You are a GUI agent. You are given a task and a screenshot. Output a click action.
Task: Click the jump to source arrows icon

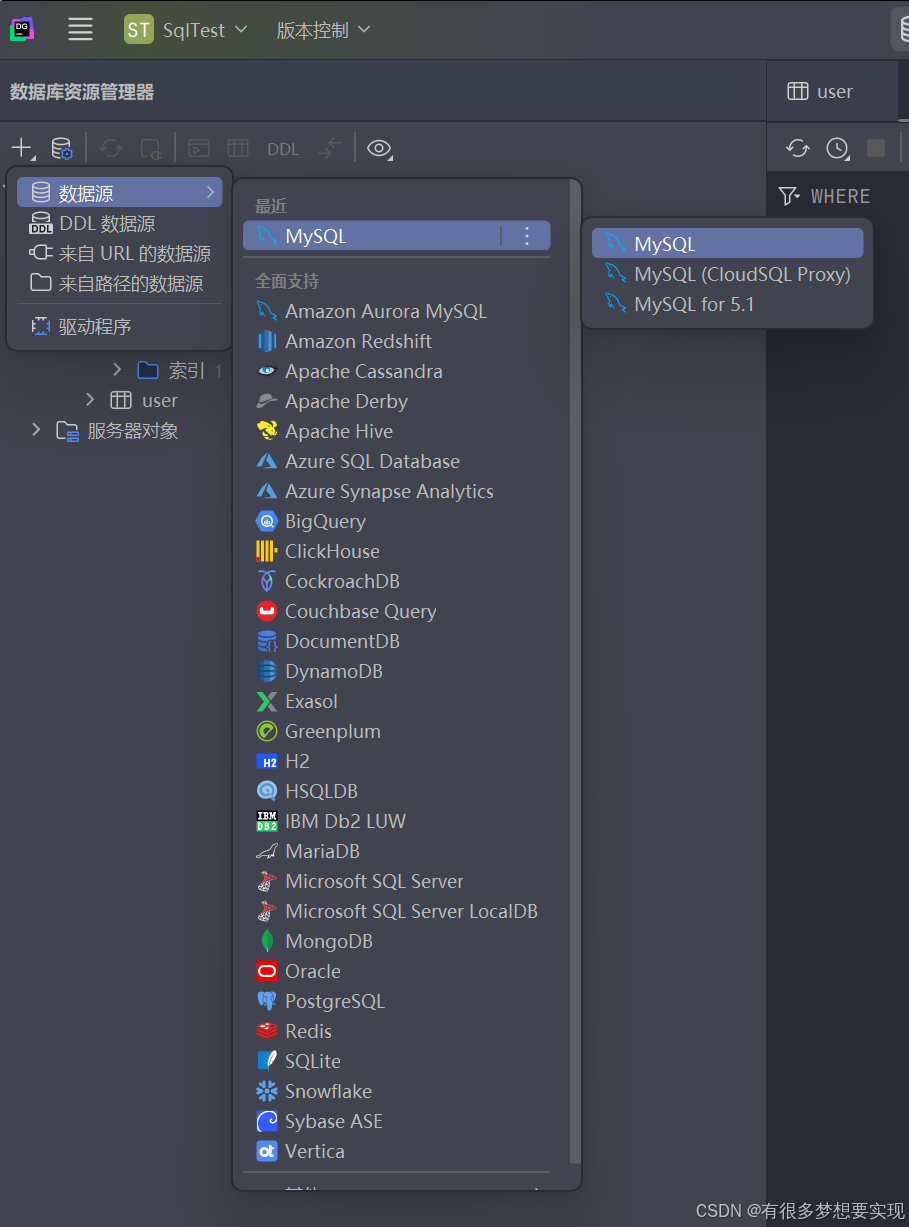point(330,148)
